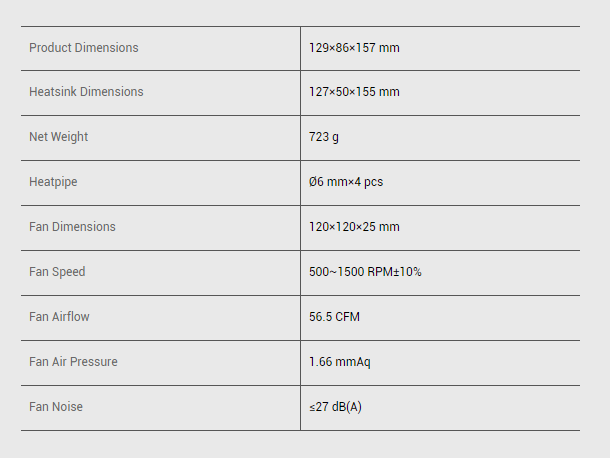Click the Fan Dimensions label

pyautogui.click(x=72, y=227)
